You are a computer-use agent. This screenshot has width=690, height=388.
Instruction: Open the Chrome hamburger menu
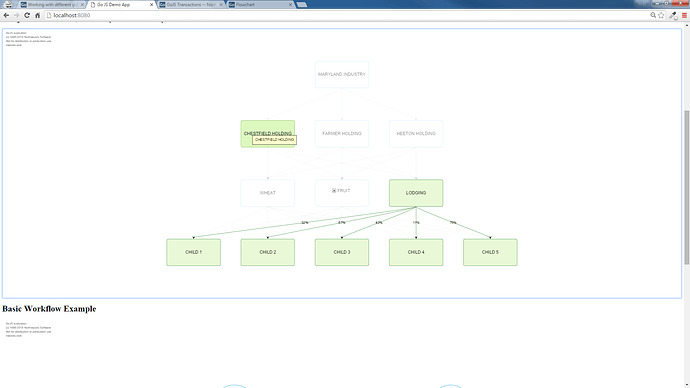pos(684,15)
